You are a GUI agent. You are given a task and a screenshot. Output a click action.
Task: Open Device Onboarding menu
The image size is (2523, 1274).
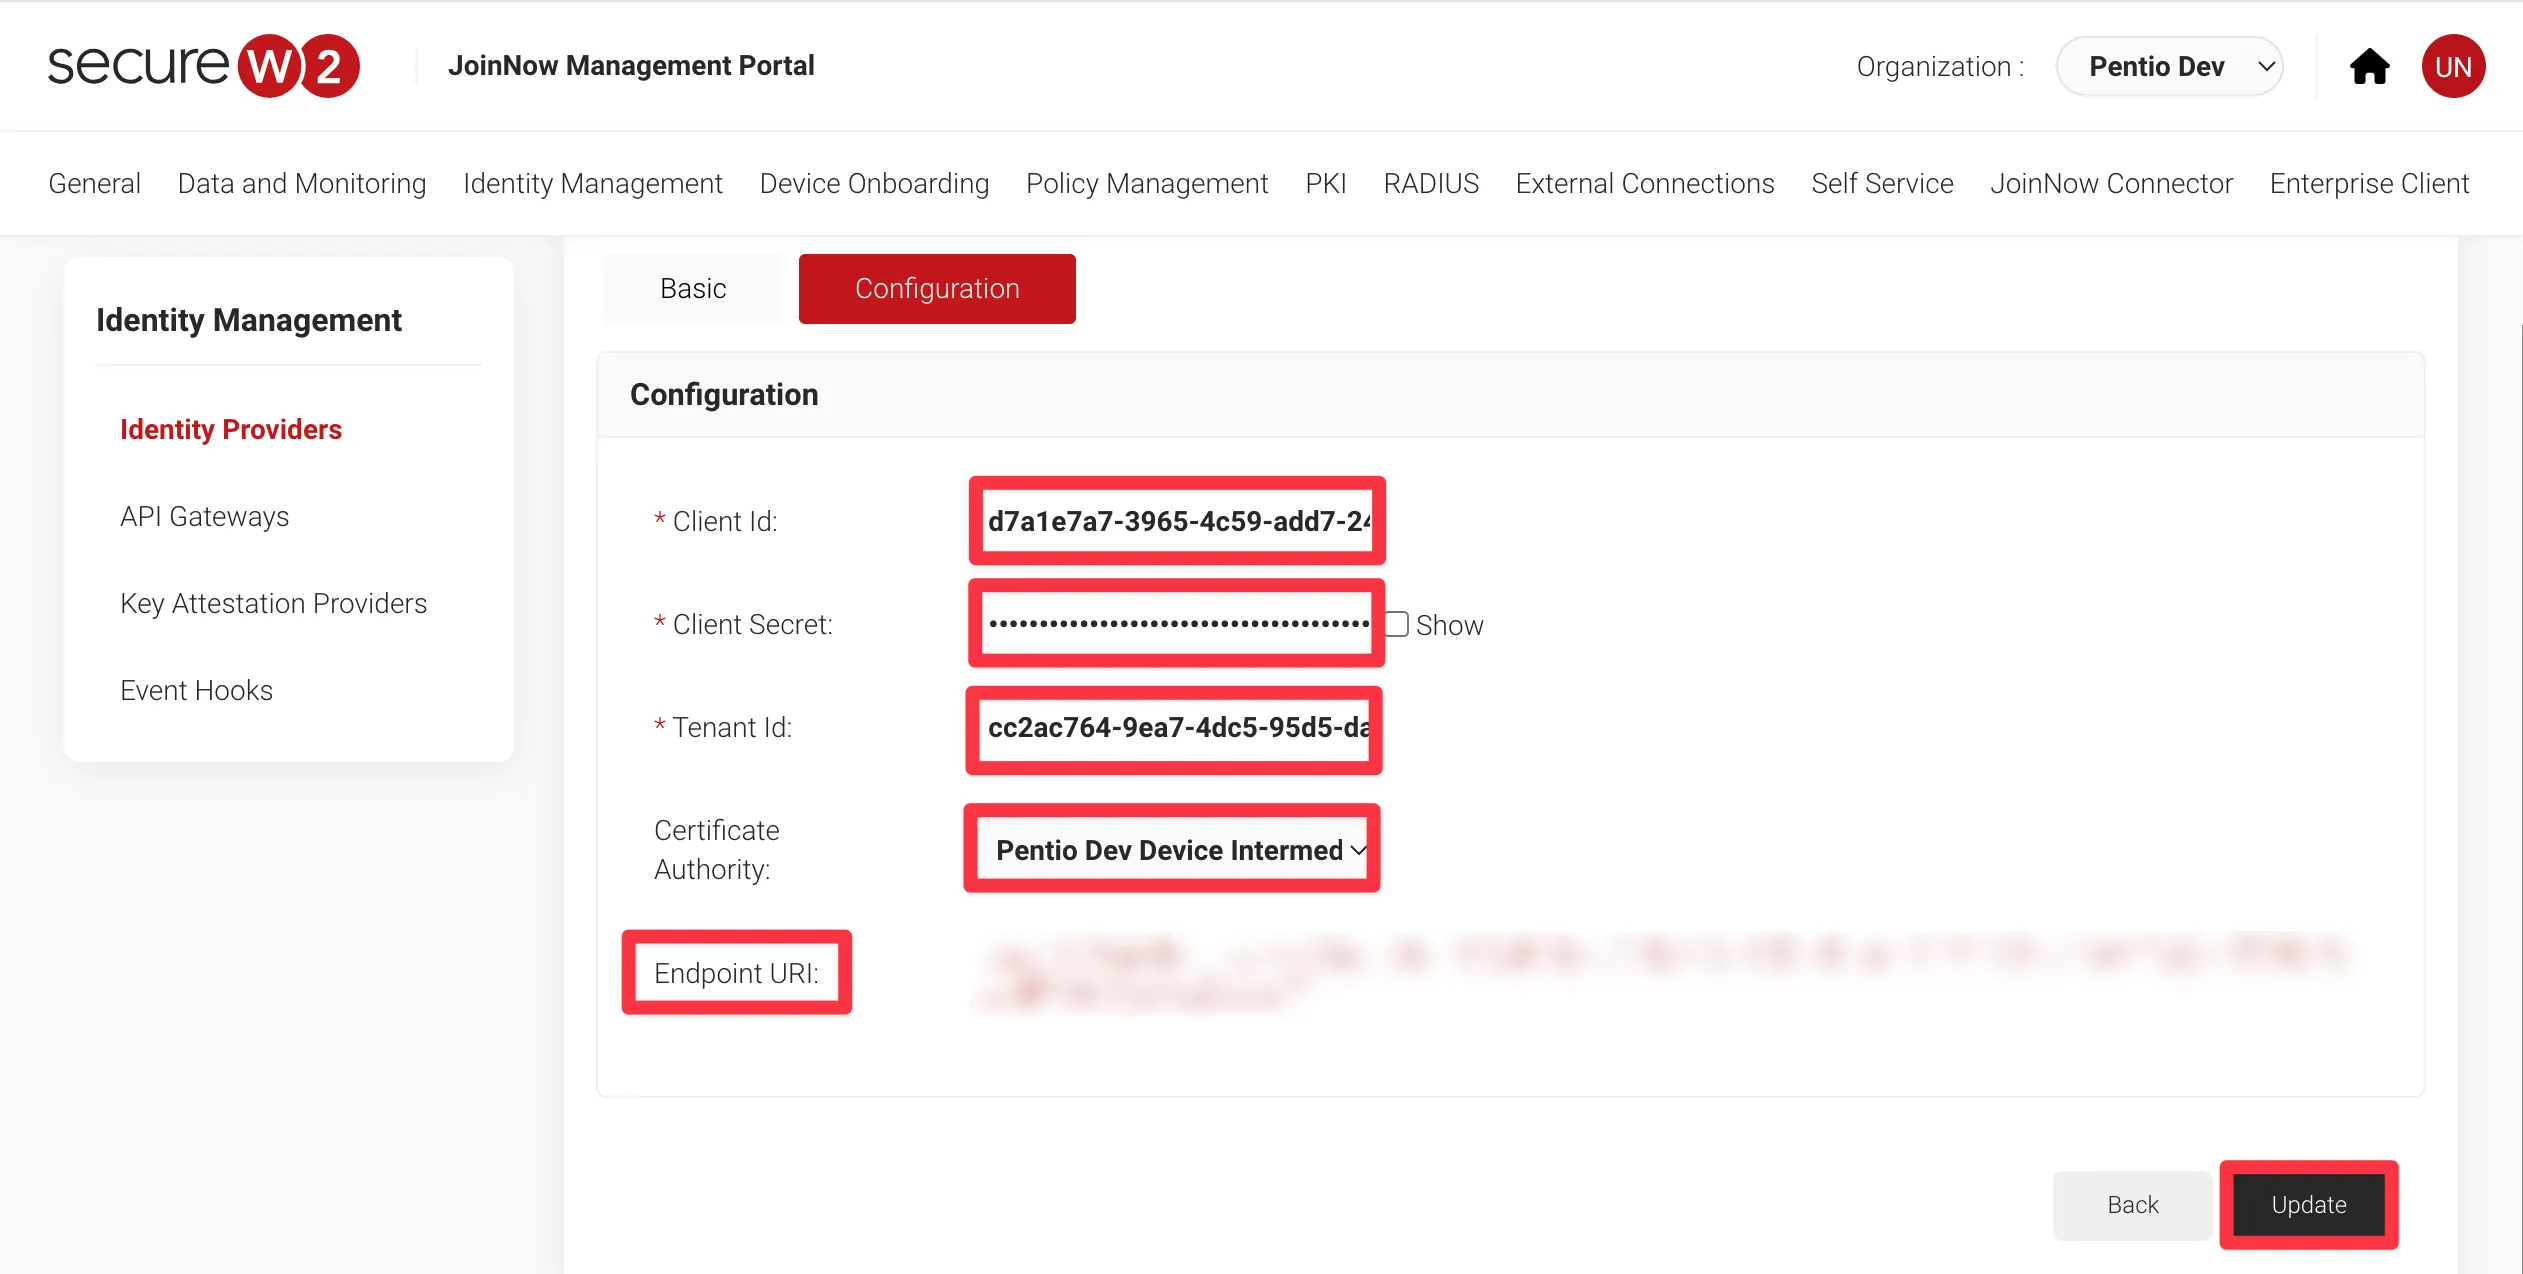(874, 183)
